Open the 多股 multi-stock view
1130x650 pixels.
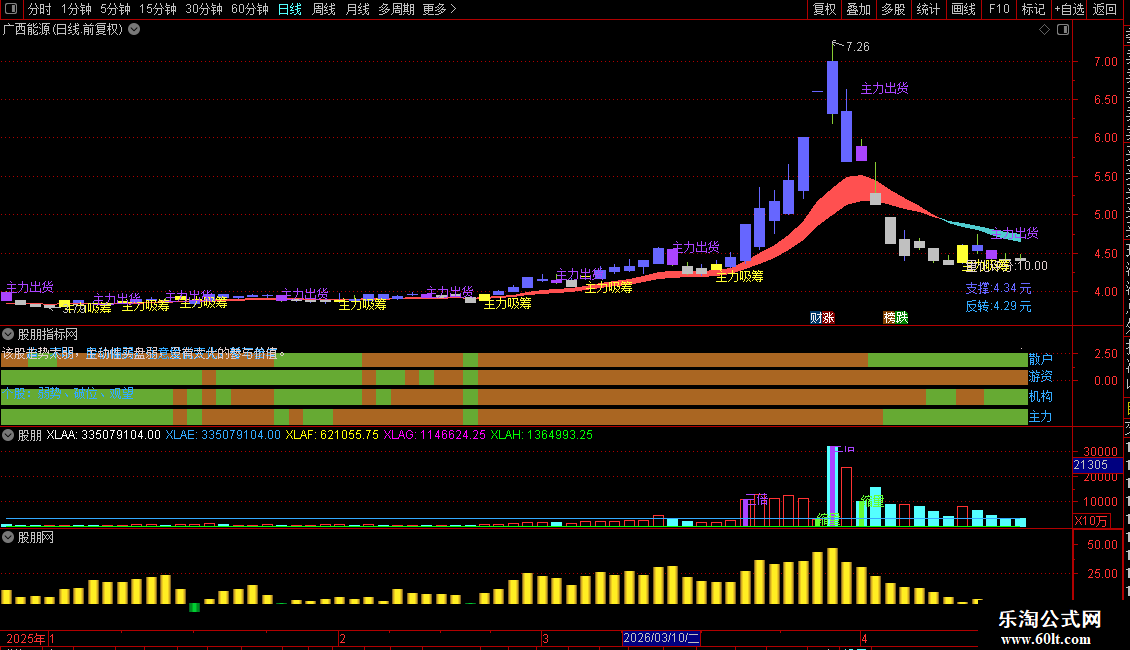coord(894,9)
